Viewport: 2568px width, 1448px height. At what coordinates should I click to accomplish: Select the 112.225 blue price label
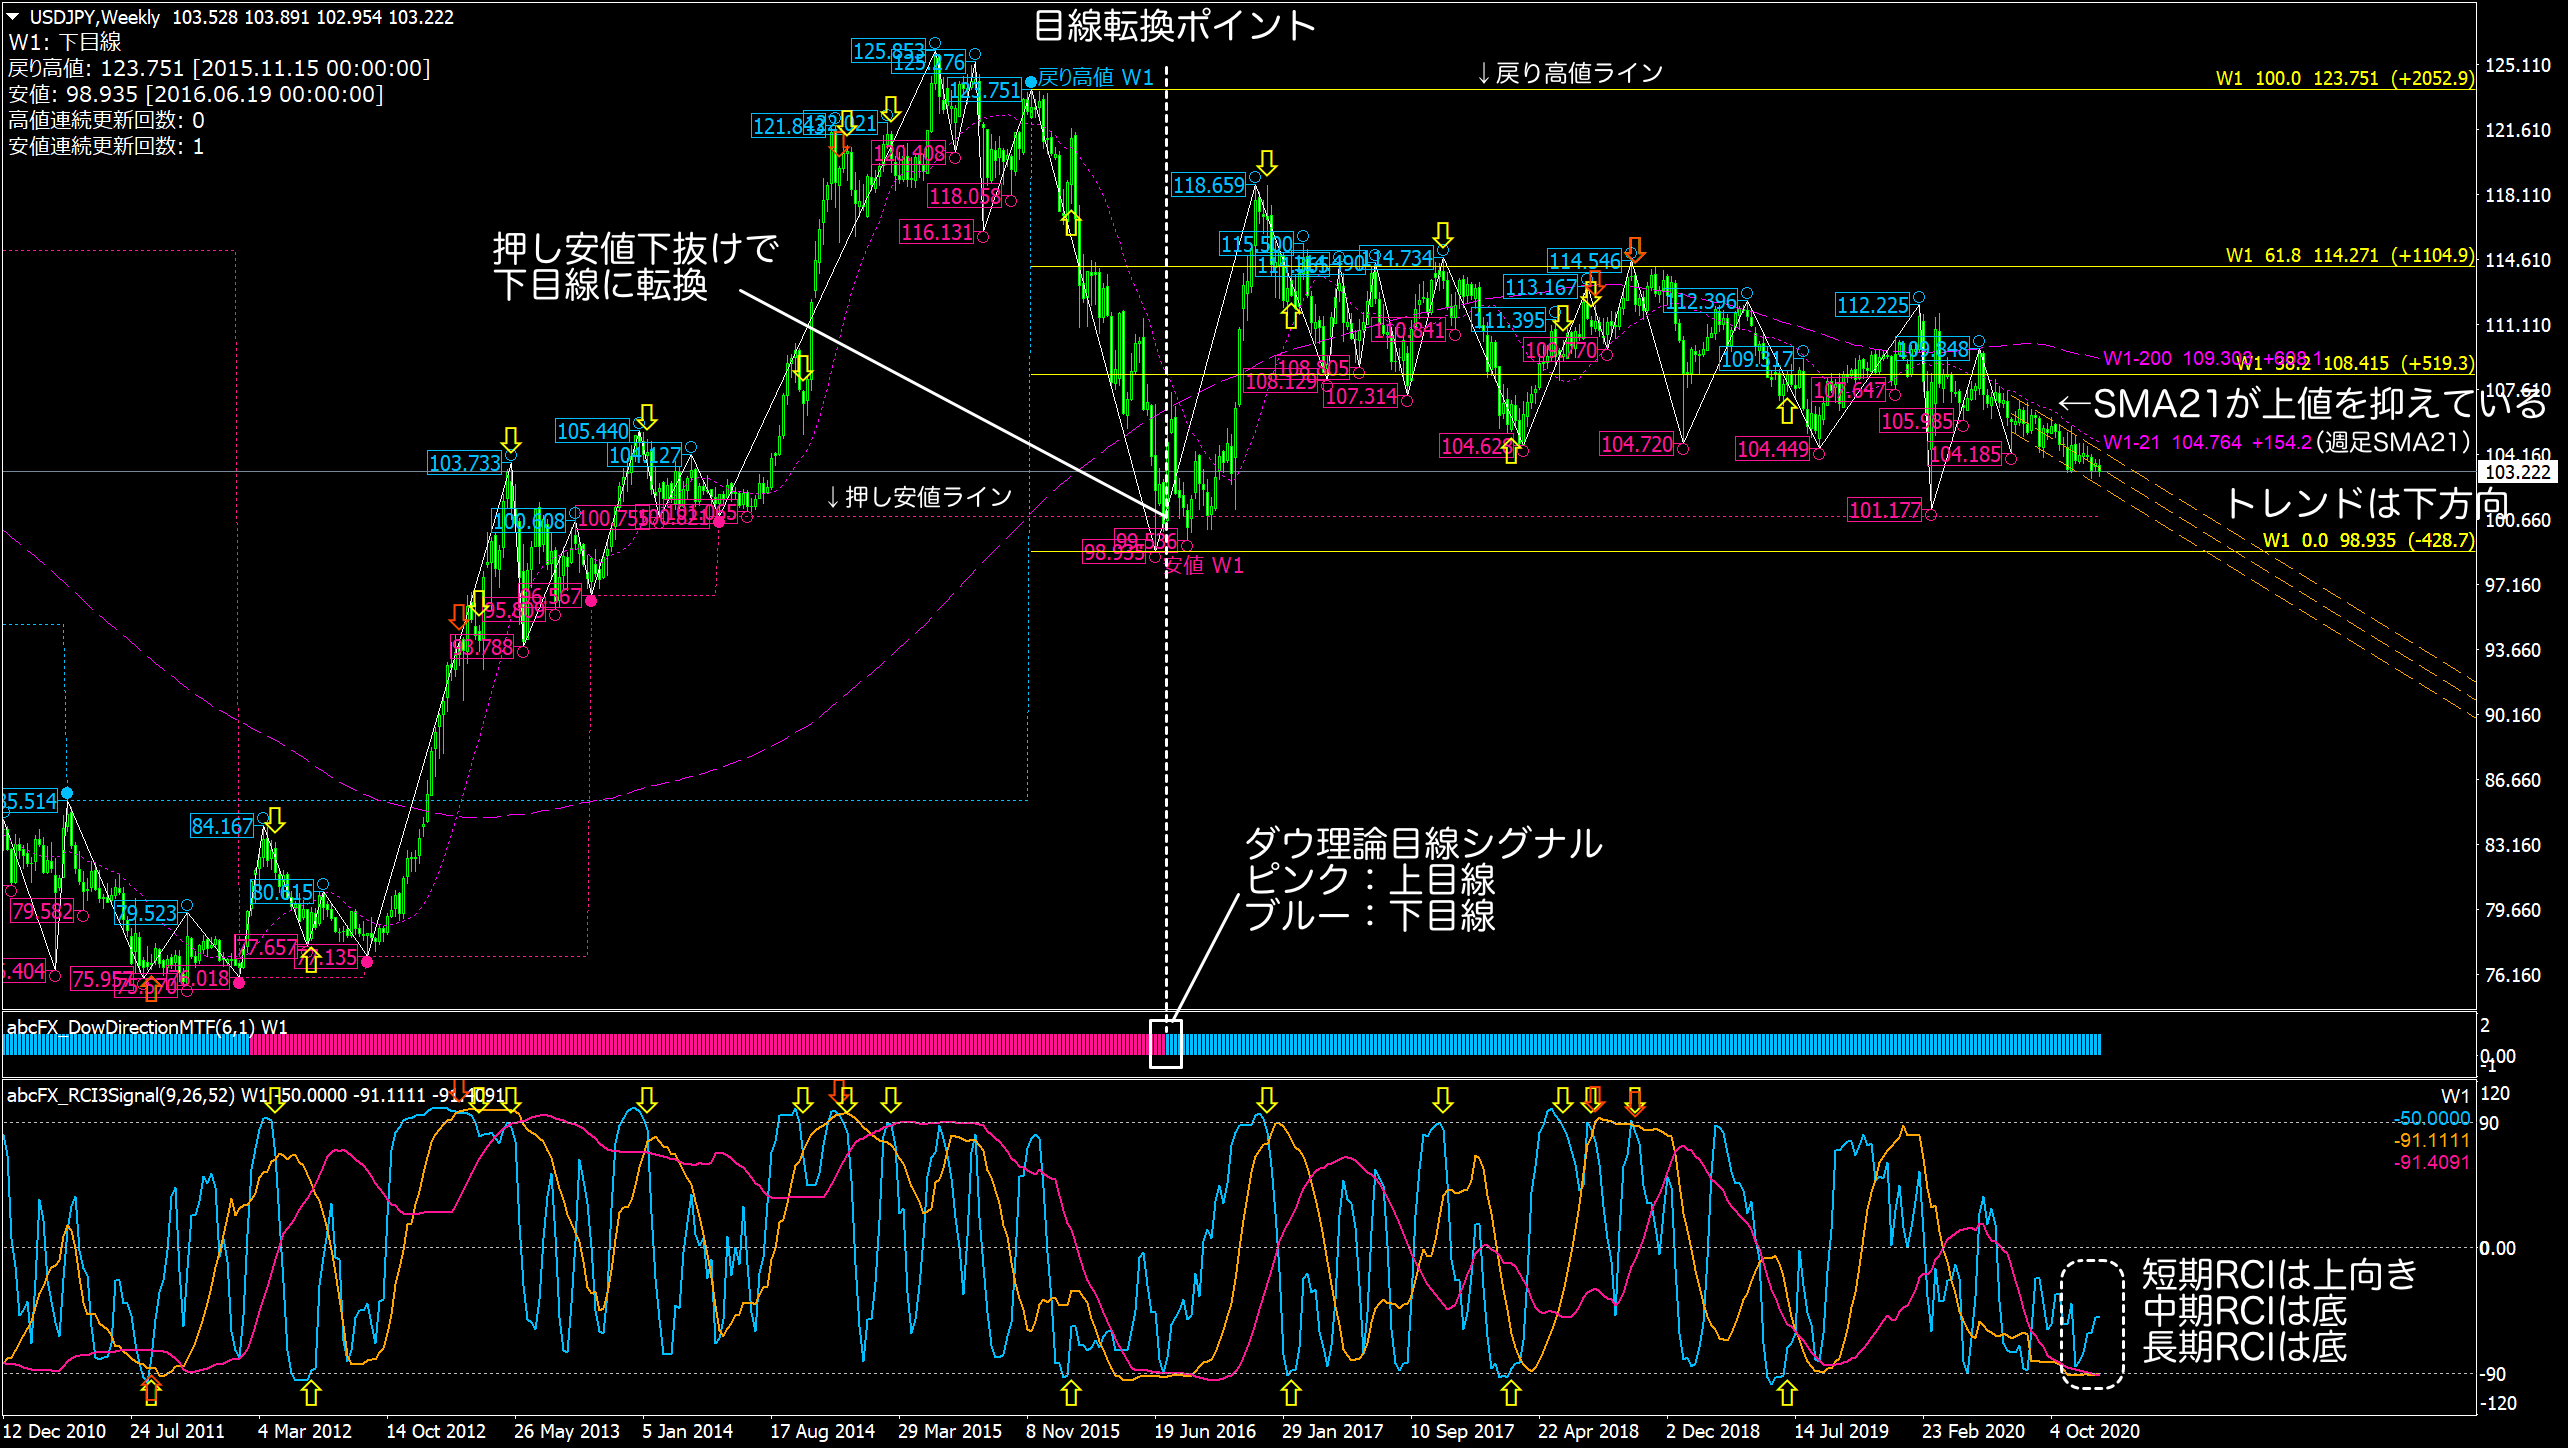[1872, 305]
